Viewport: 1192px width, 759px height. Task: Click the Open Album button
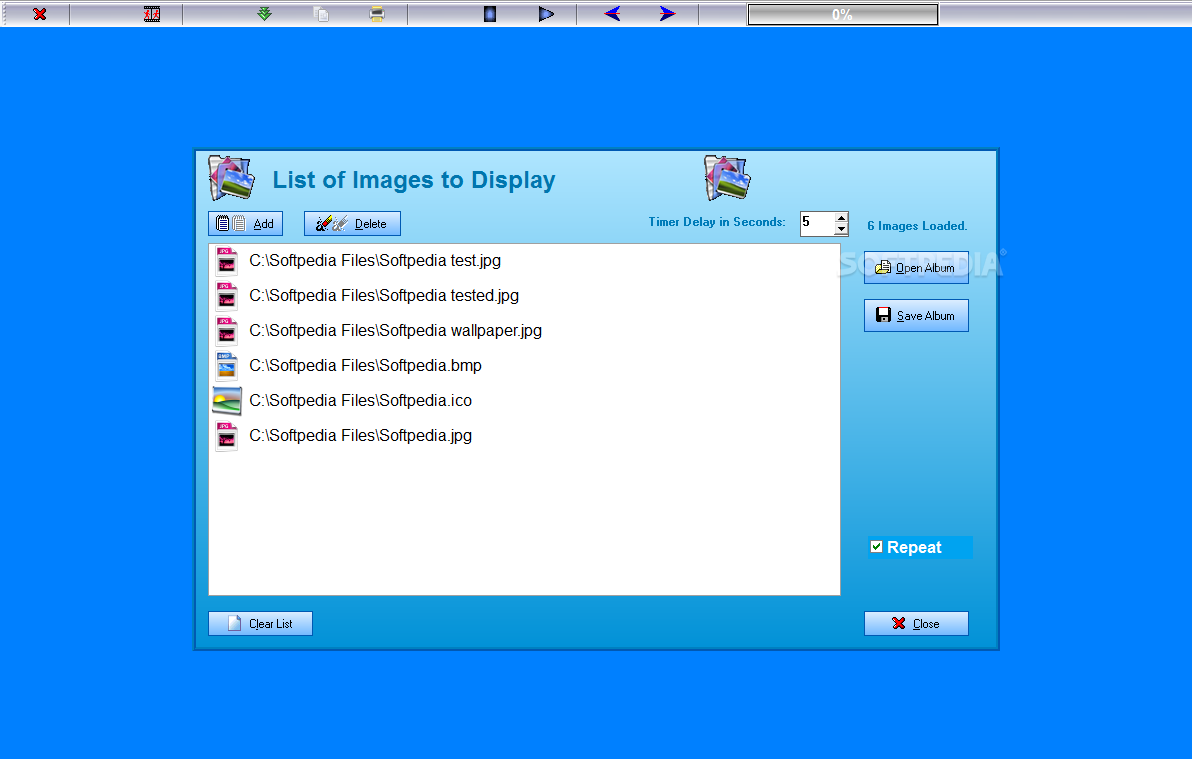click(x=916, y=268)
